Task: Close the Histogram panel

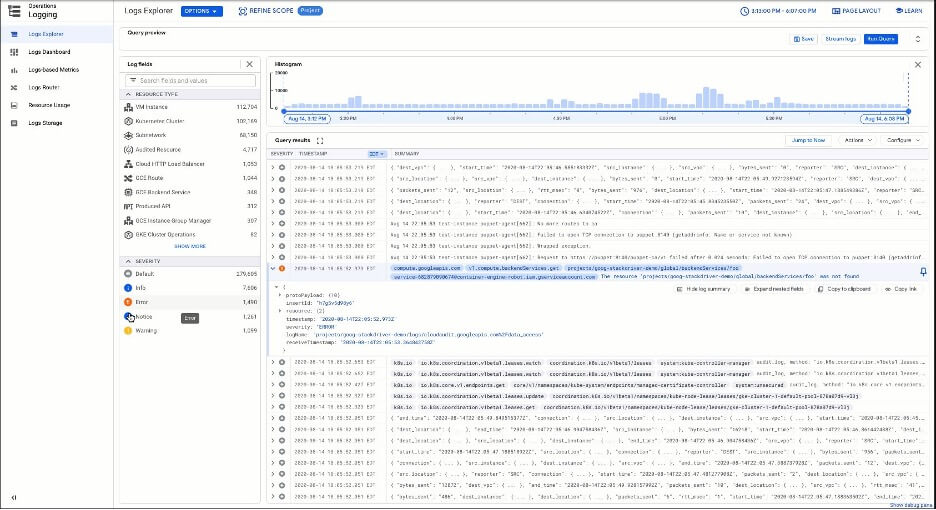Action: tap(917, 65)
